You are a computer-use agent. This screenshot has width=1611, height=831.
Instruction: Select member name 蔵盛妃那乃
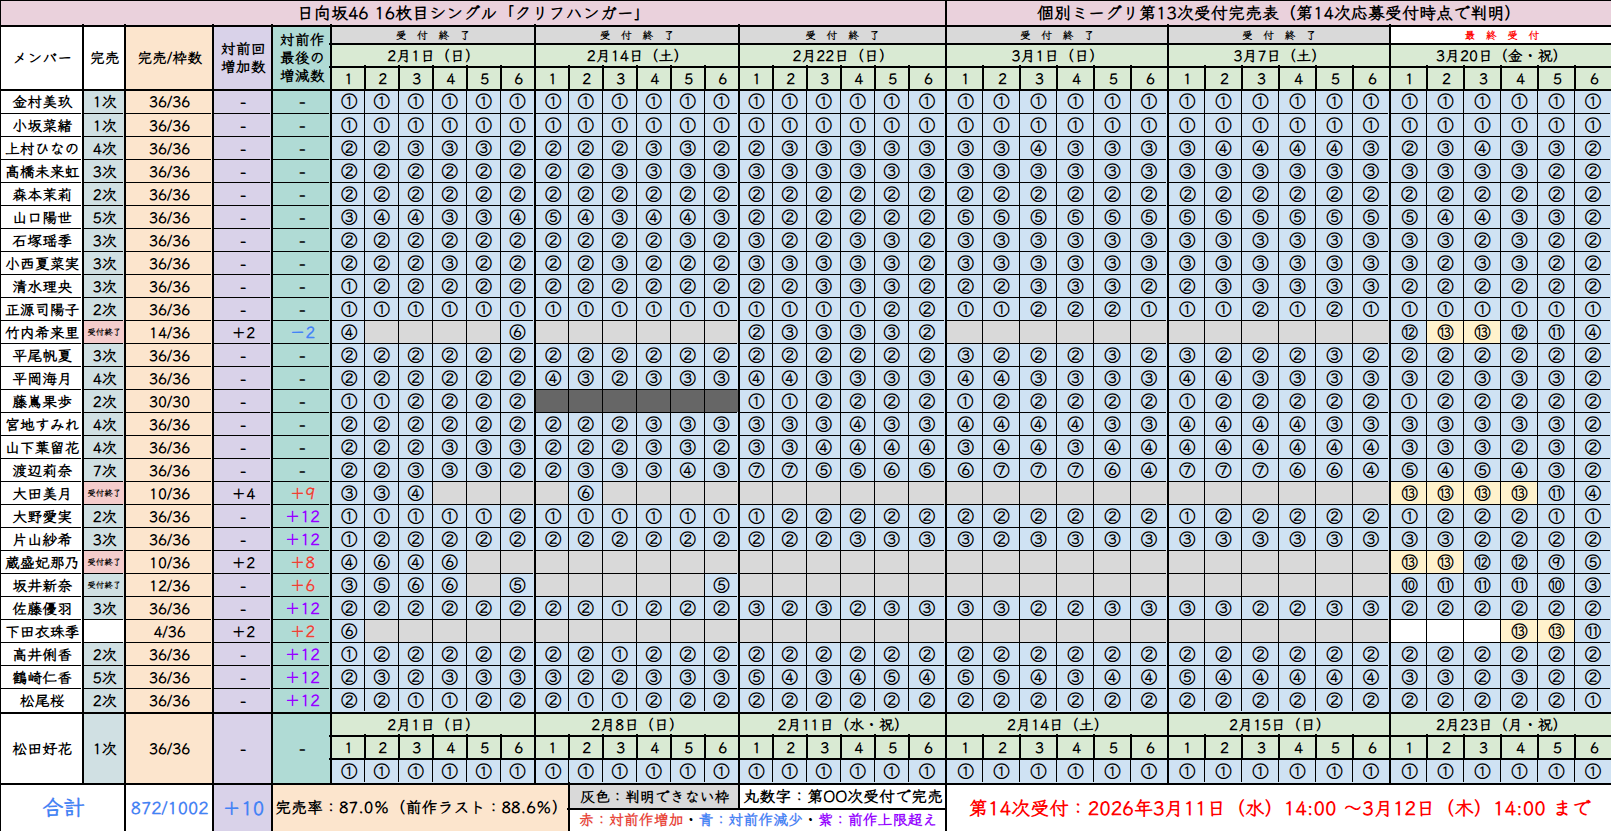coord(42,563)
